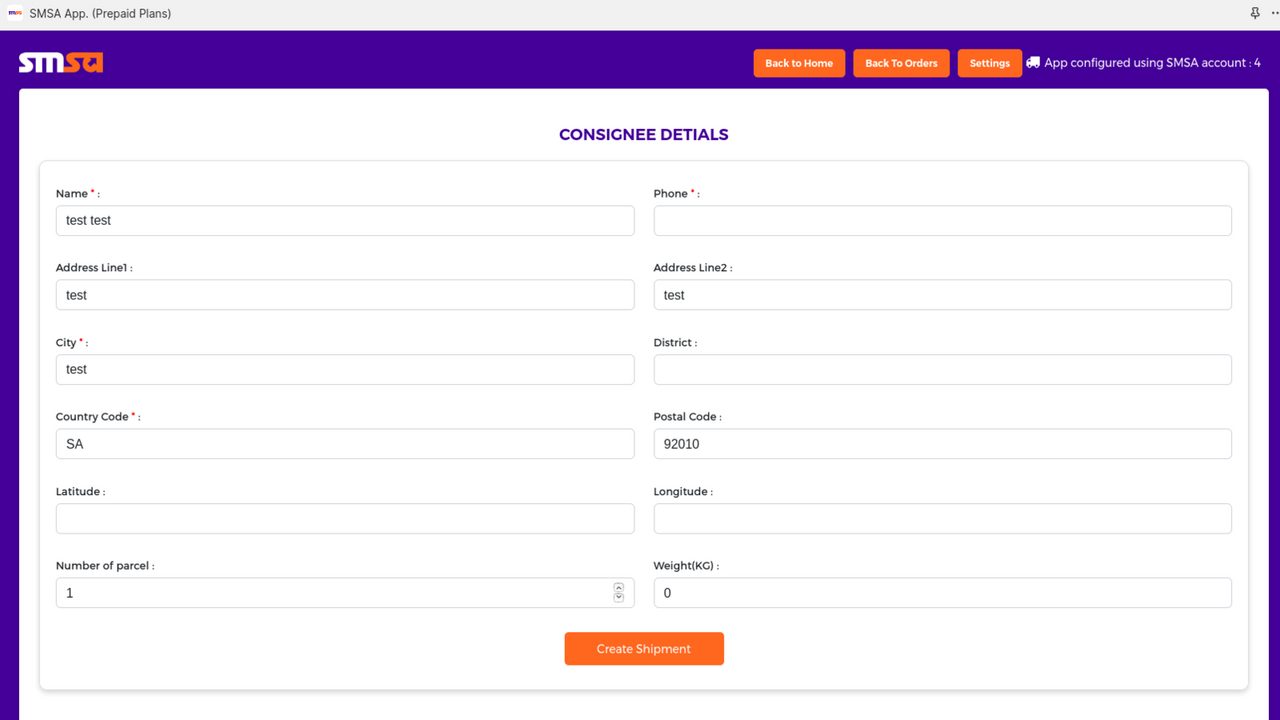This screenshot has height=720, width=1280.
Task: Click inside the empty Phone field
Action: pos(942,220)
